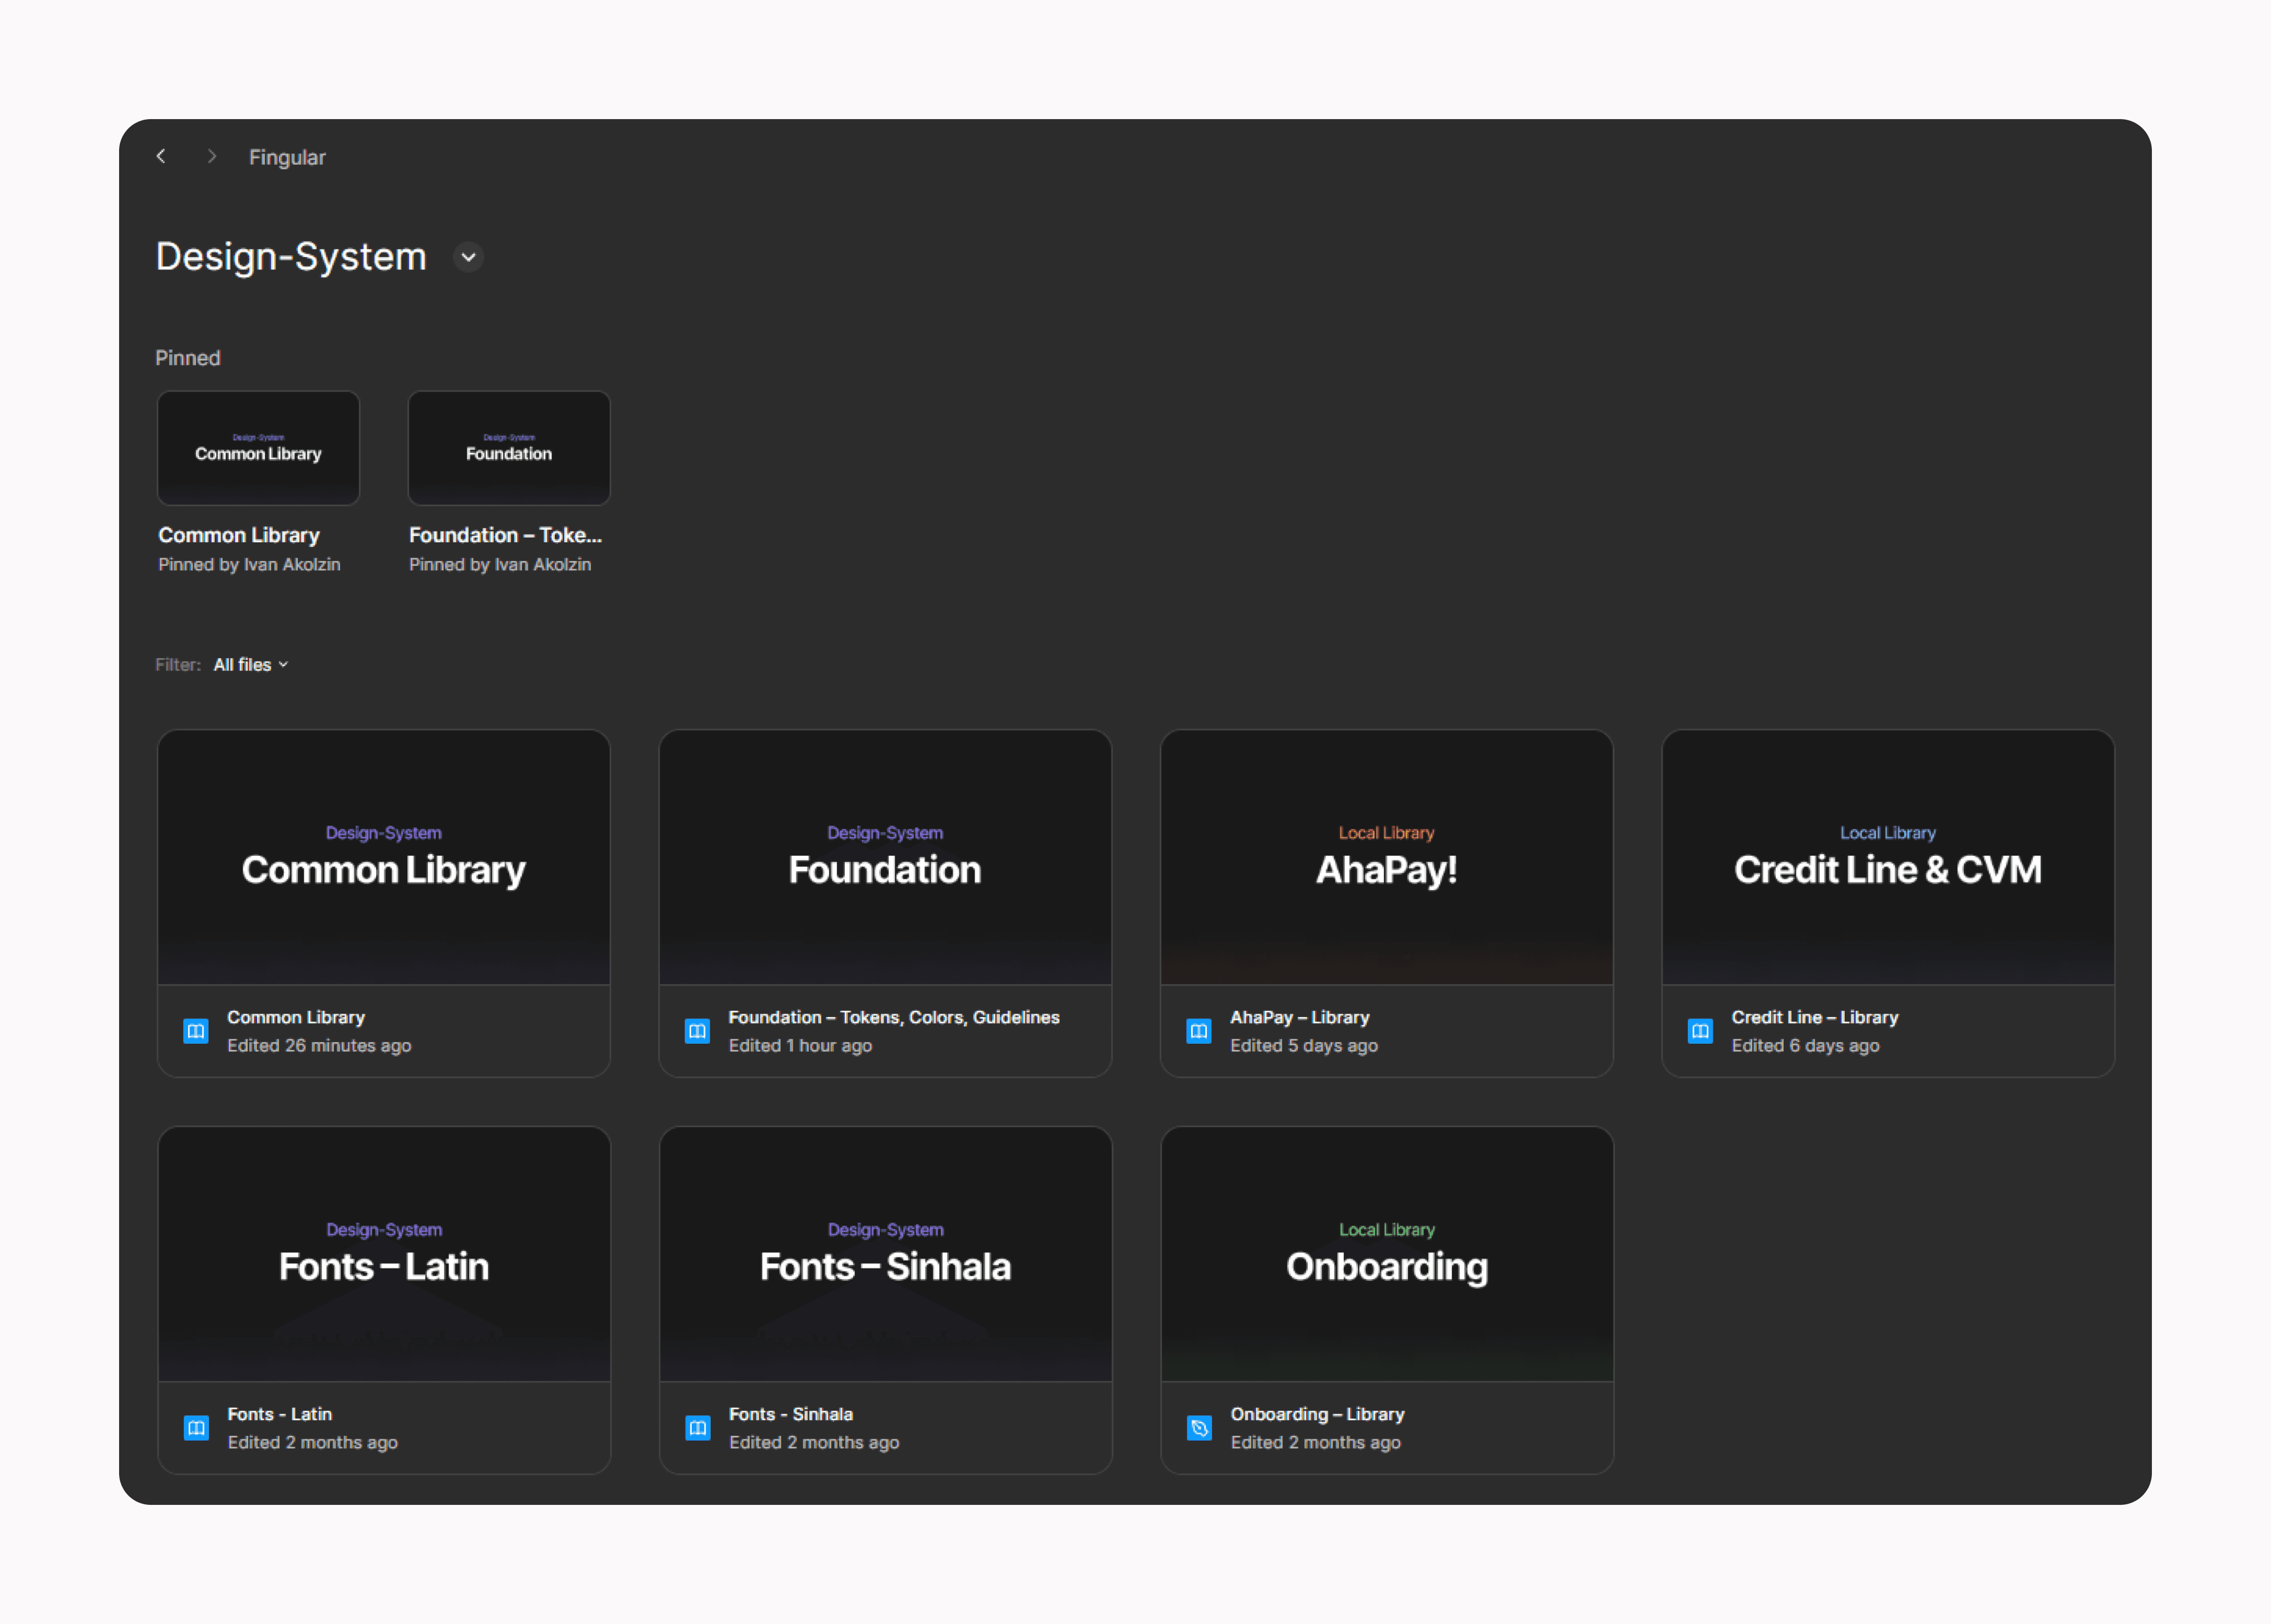Open pinned Common Library thumbnail

tap(258, 448)
